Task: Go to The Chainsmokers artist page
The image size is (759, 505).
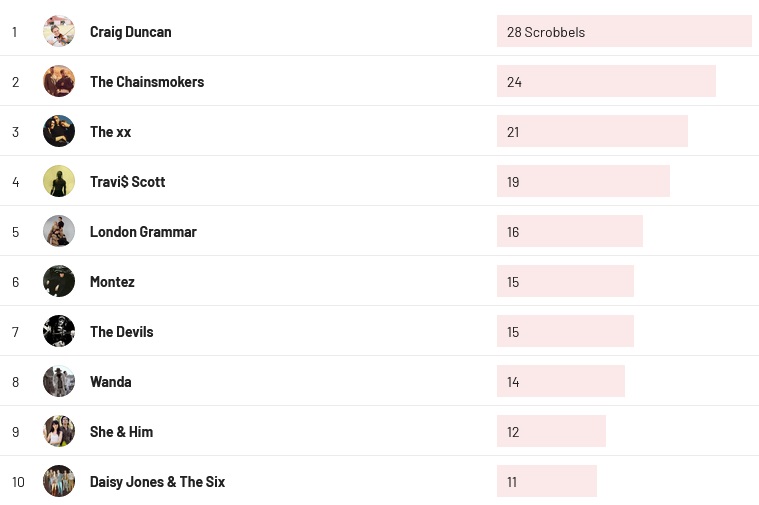Action: [147, 82]
